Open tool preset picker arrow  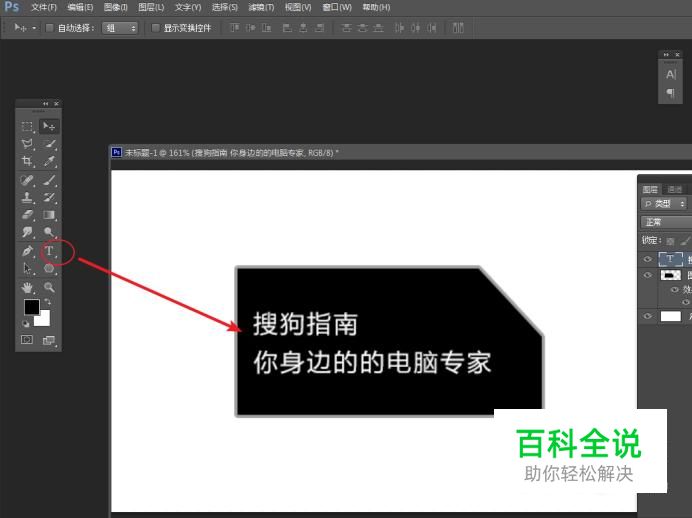(34, 28)
